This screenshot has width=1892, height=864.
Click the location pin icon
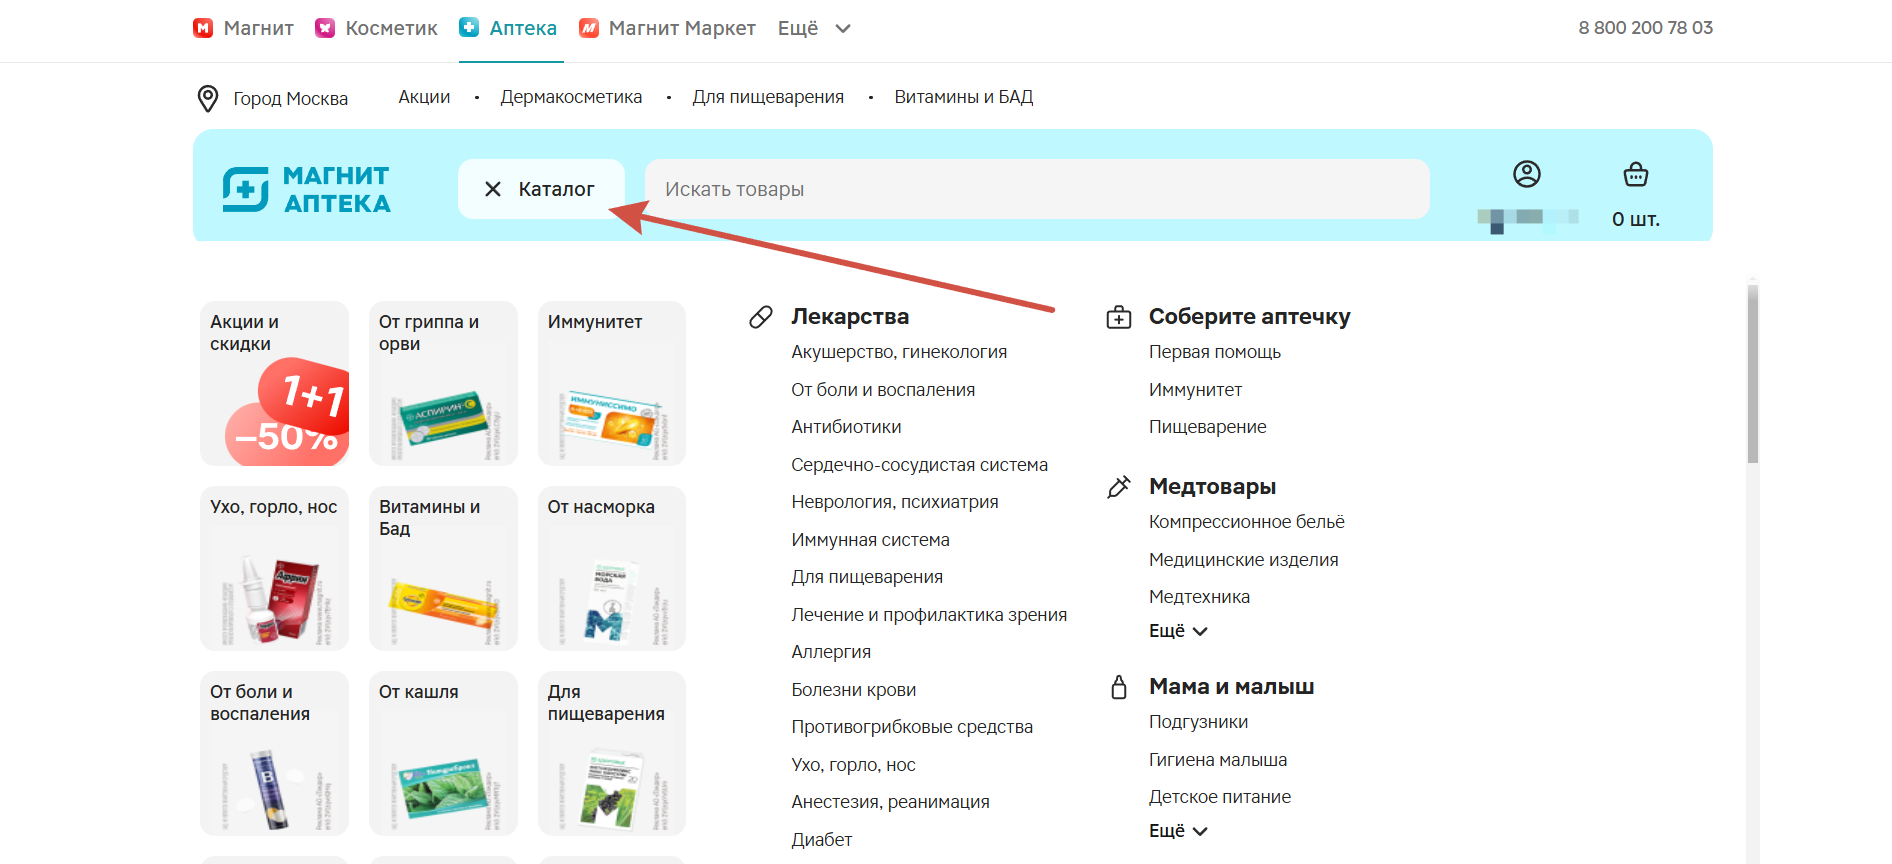(x=208, y=98)
